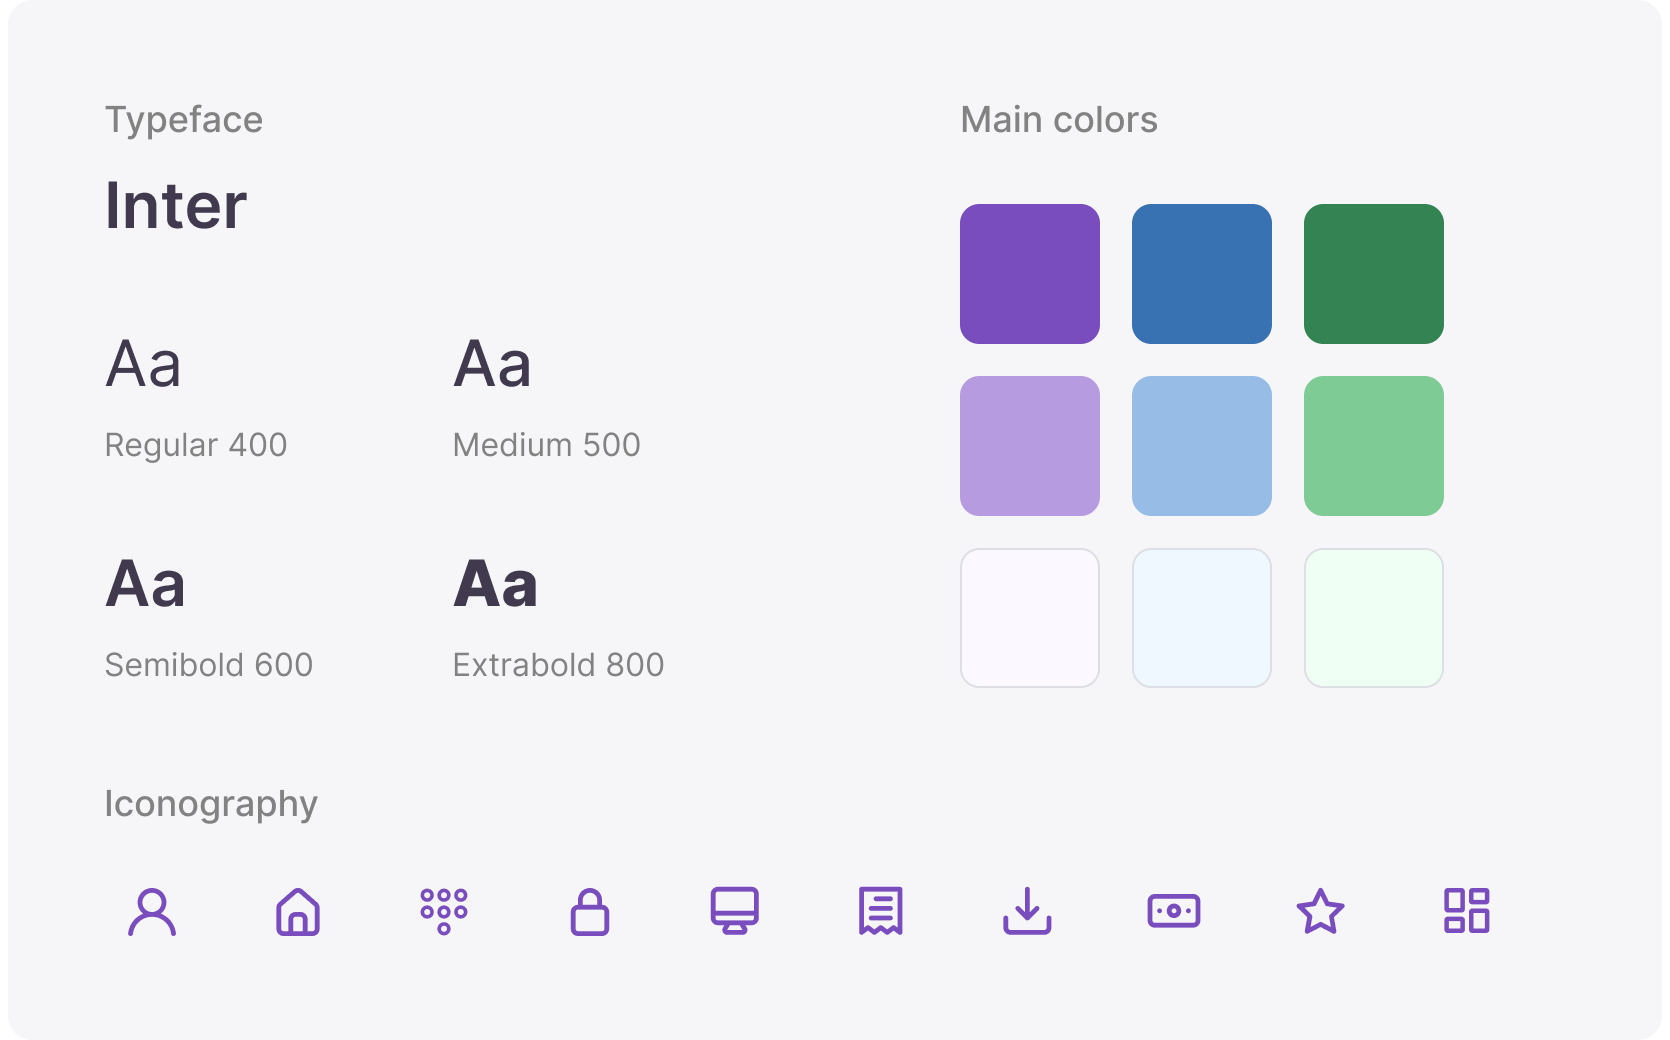
Task: Select the grid dashboard icon
Action: (x=1467, y=911)
